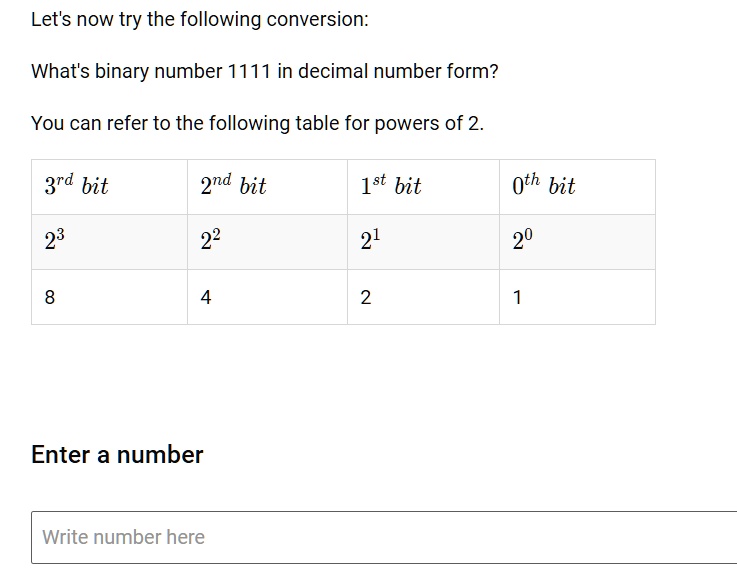Click the "Let's now try the following conversion" line
Viewport: 737px width, 581px height.
[x=200, y=20]
